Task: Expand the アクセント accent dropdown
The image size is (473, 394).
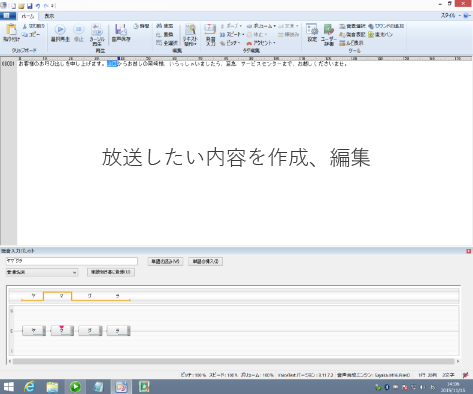Action: coord(261,43)
